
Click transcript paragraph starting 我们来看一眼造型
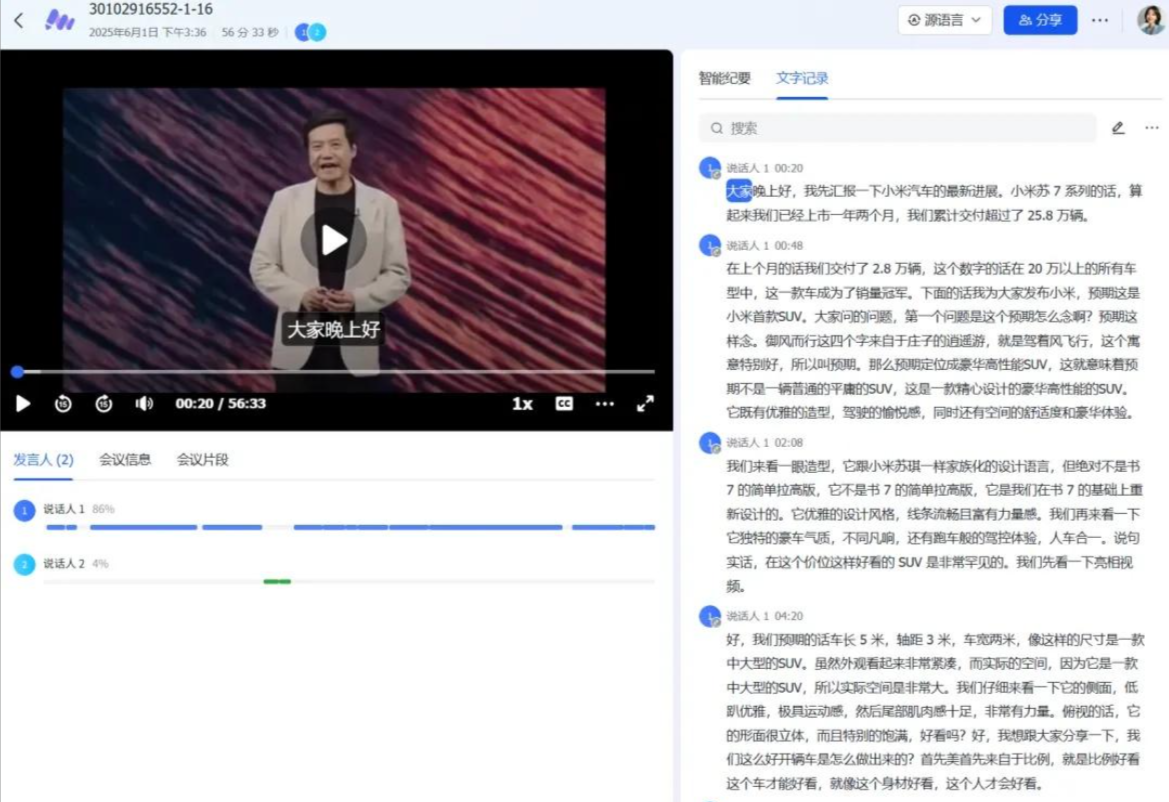click(x=933, y=525)
